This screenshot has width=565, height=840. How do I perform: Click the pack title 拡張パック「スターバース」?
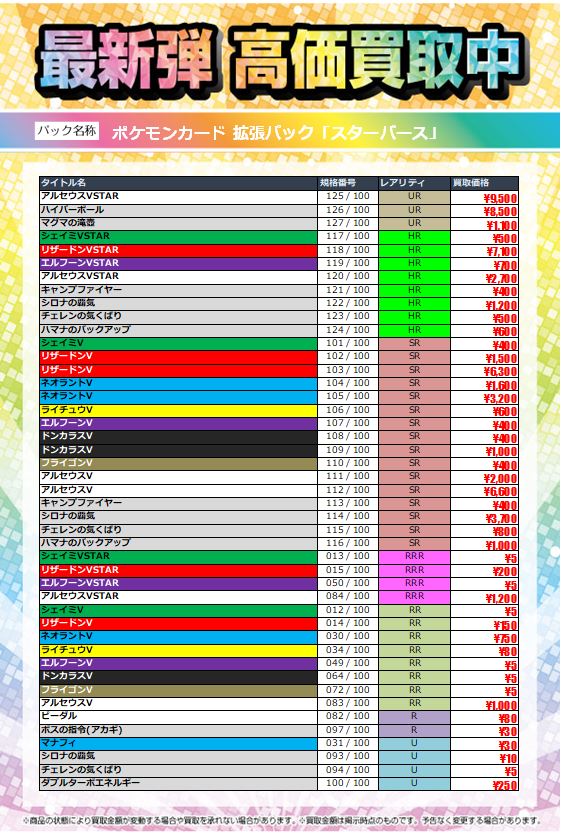(335, 133)
